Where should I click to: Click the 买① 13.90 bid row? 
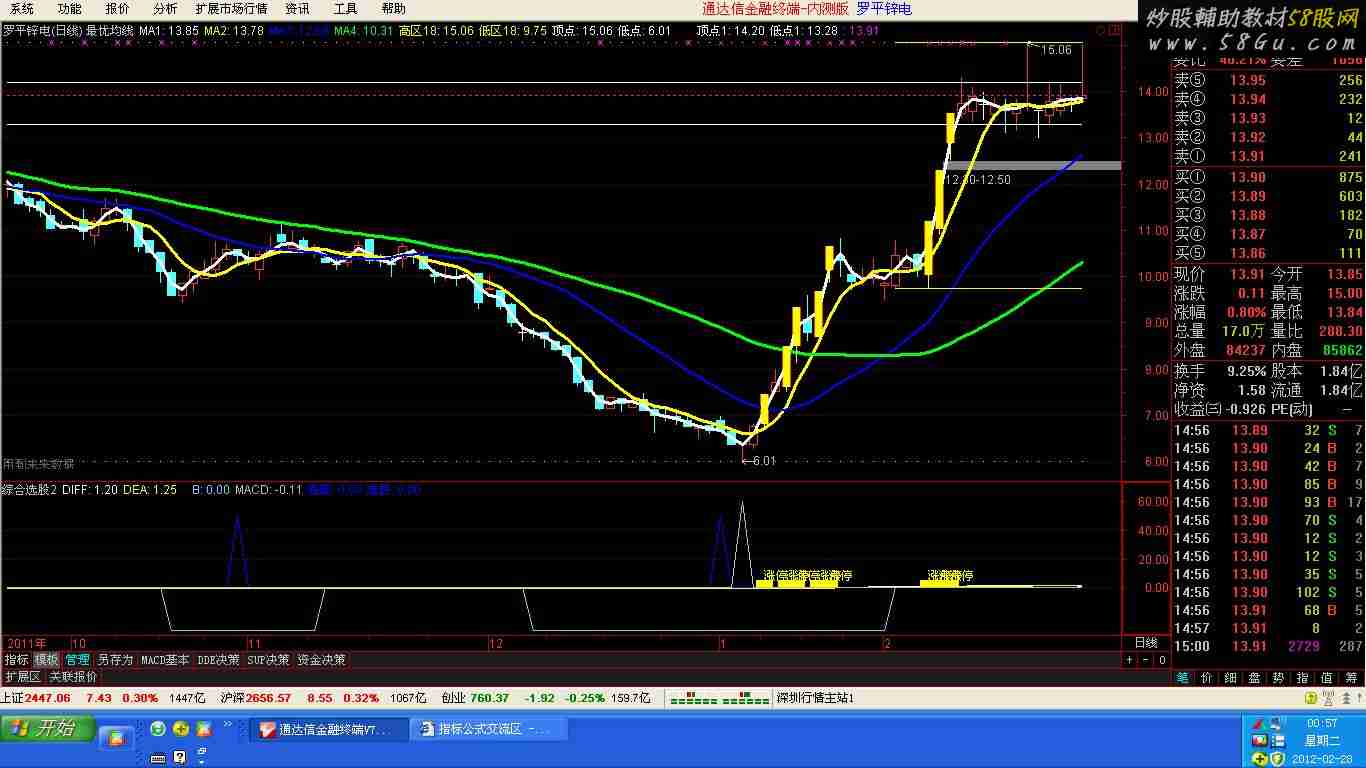tap(1268, 177)
